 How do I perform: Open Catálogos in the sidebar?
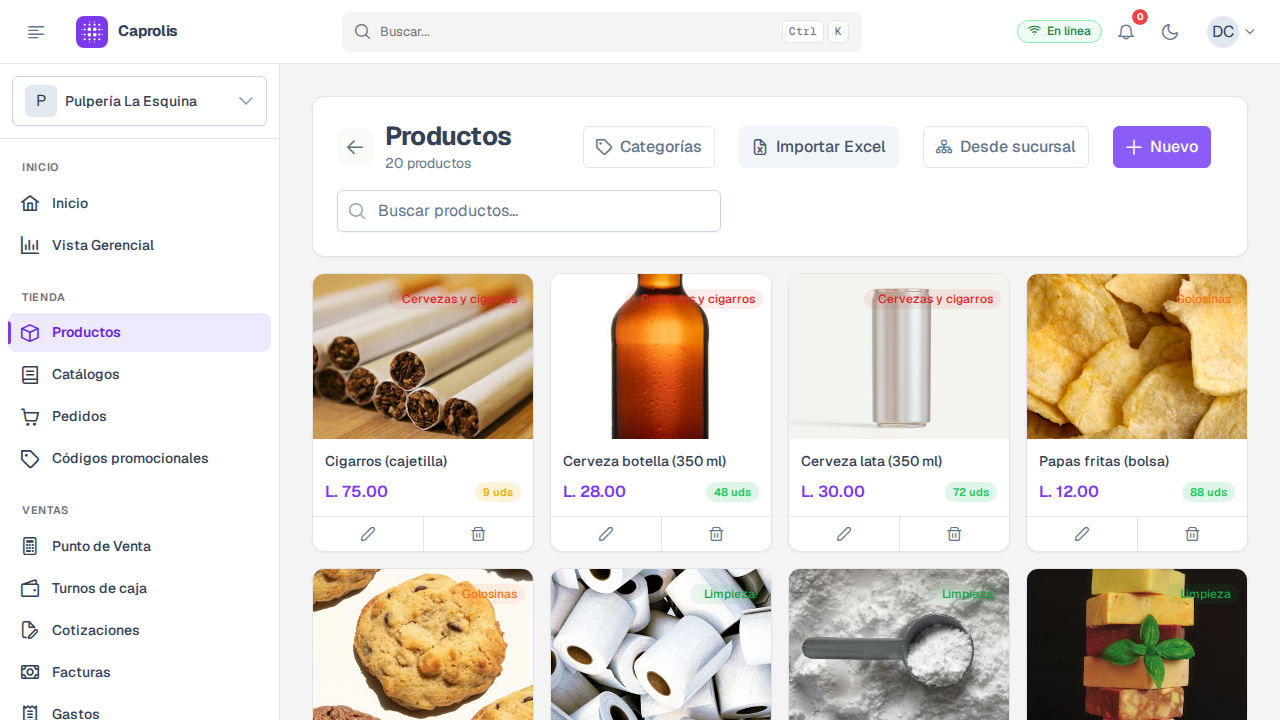click(x=139, y=374)
